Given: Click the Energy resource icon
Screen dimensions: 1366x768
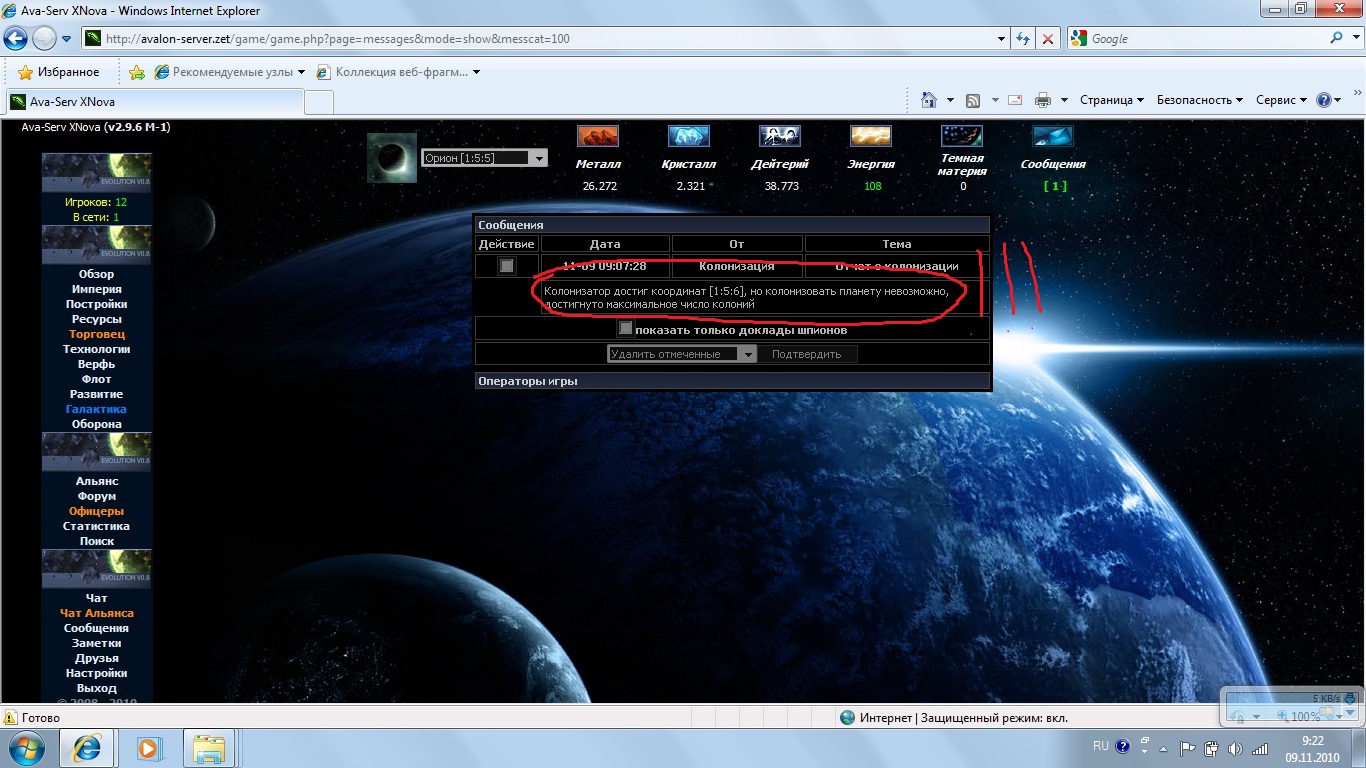Looking at the screenshot, I should (871, 136).
